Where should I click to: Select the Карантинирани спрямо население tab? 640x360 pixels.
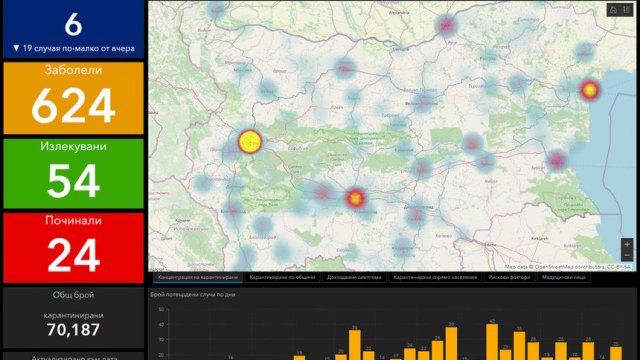click(x=435, y=278)
